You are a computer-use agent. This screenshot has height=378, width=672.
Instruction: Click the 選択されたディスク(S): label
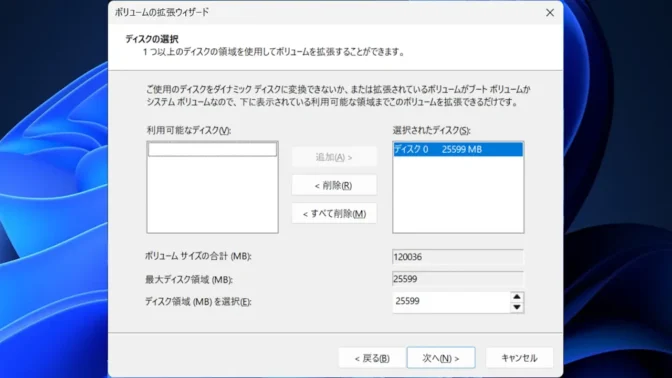pos(431,130)
